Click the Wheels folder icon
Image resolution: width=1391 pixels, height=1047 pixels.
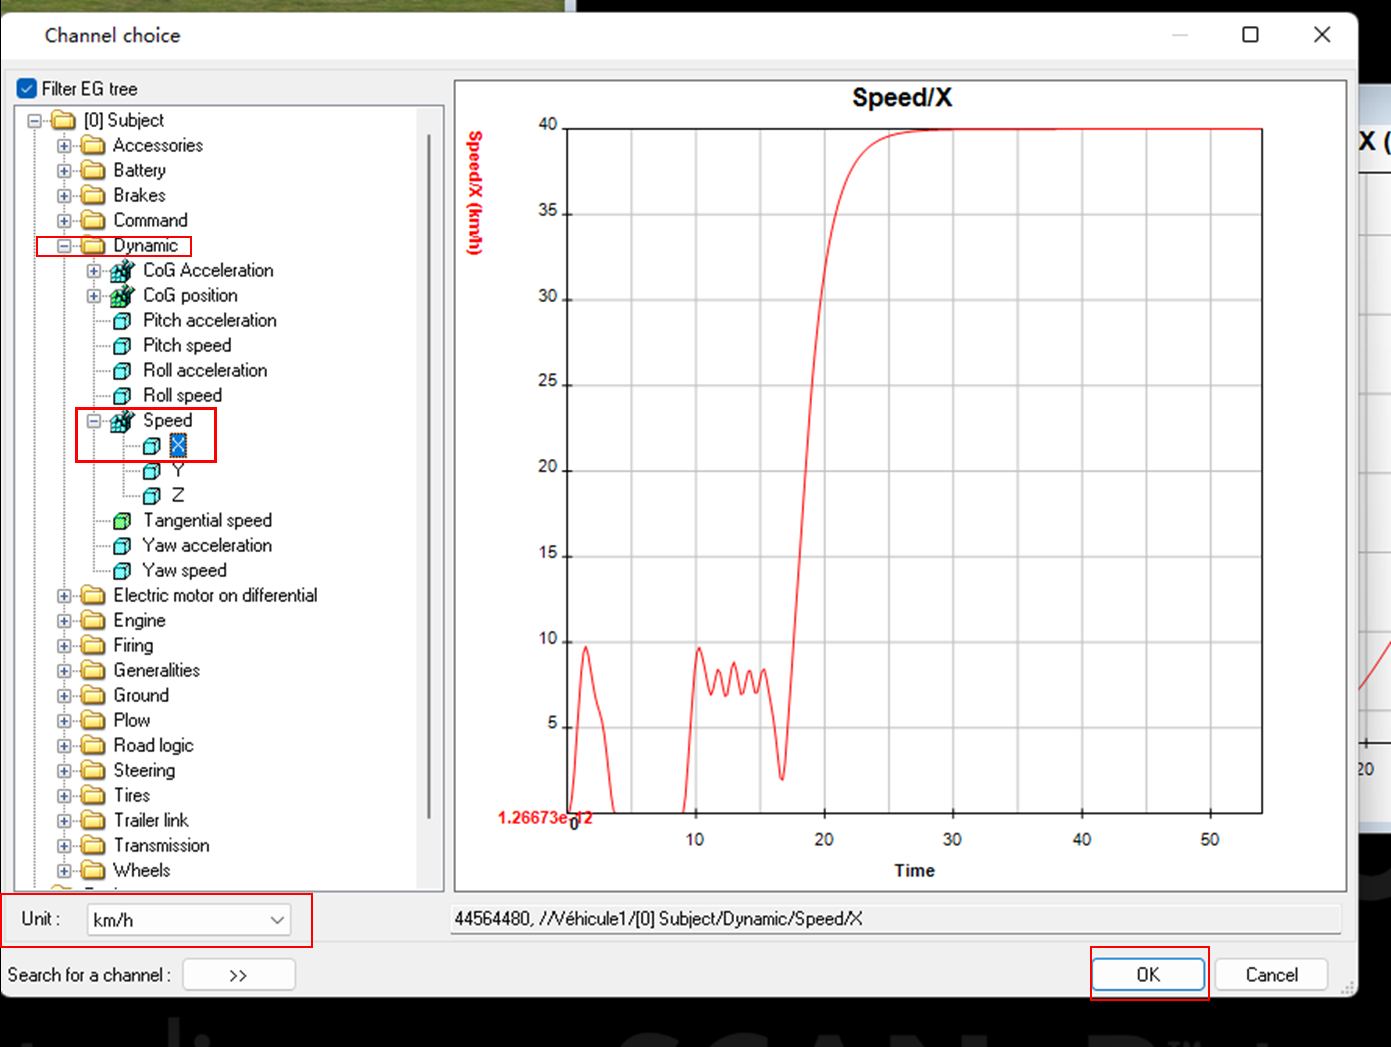click(x=93, y=870)
